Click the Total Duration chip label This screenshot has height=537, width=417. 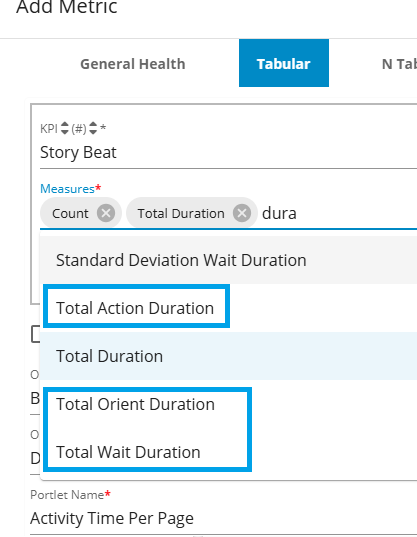[181, 213]
